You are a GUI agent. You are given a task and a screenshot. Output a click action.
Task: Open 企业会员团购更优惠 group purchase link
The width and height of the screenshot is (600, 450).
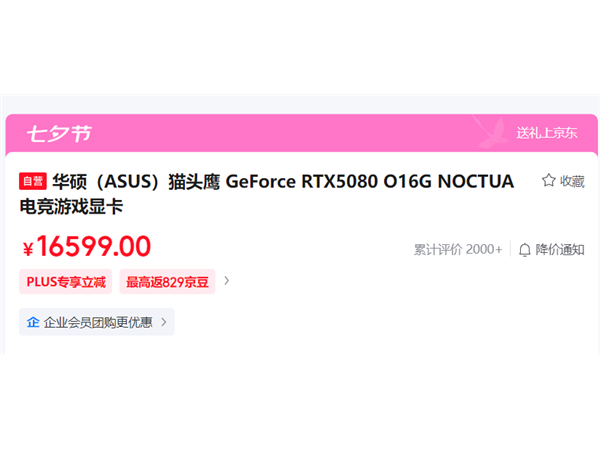pyautogui.click(x=97, y=322)
